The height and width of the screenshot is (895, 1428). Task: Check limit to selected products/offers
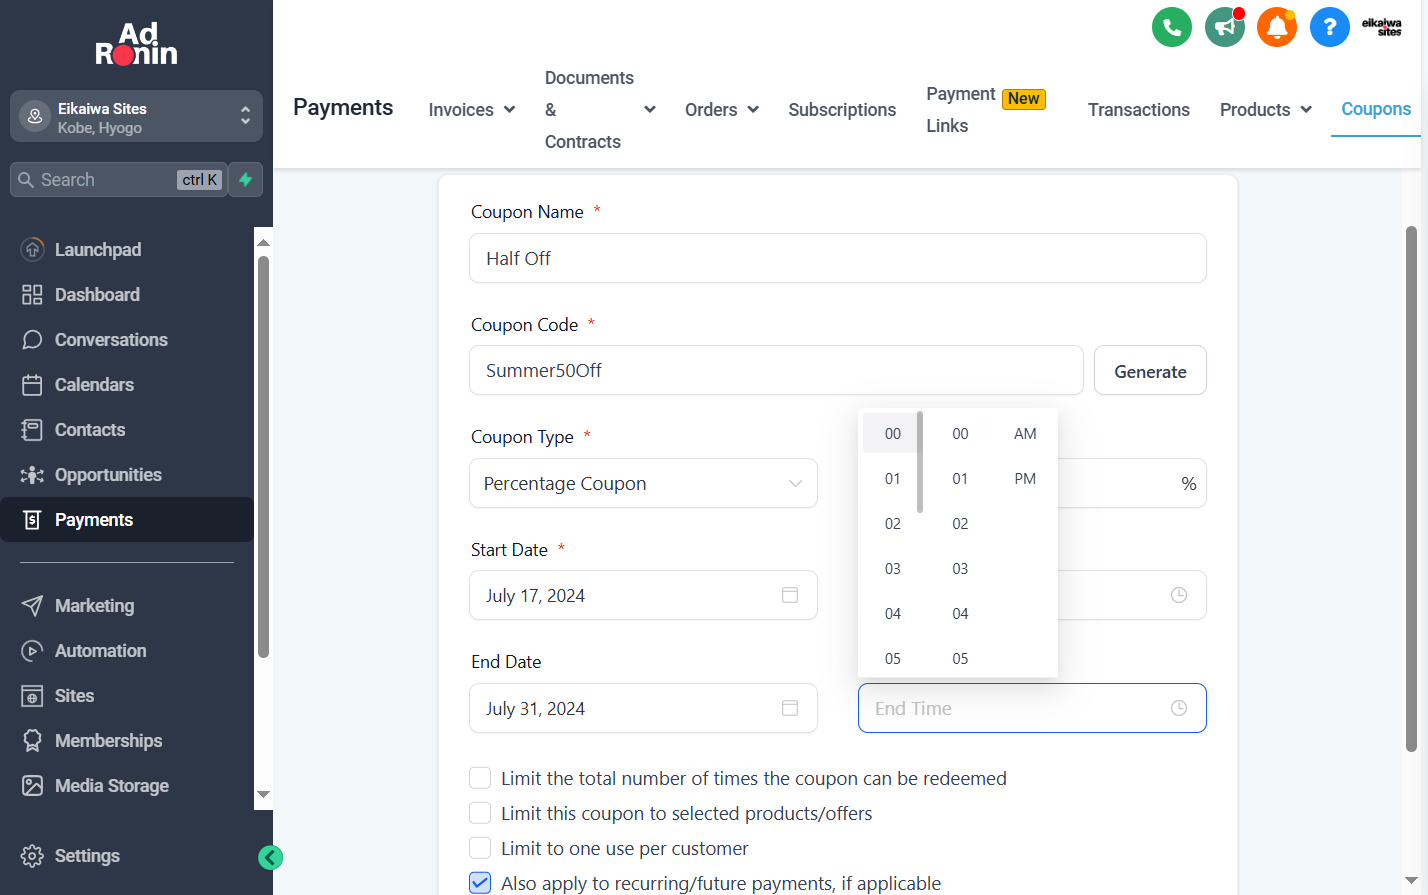(480, 813)
